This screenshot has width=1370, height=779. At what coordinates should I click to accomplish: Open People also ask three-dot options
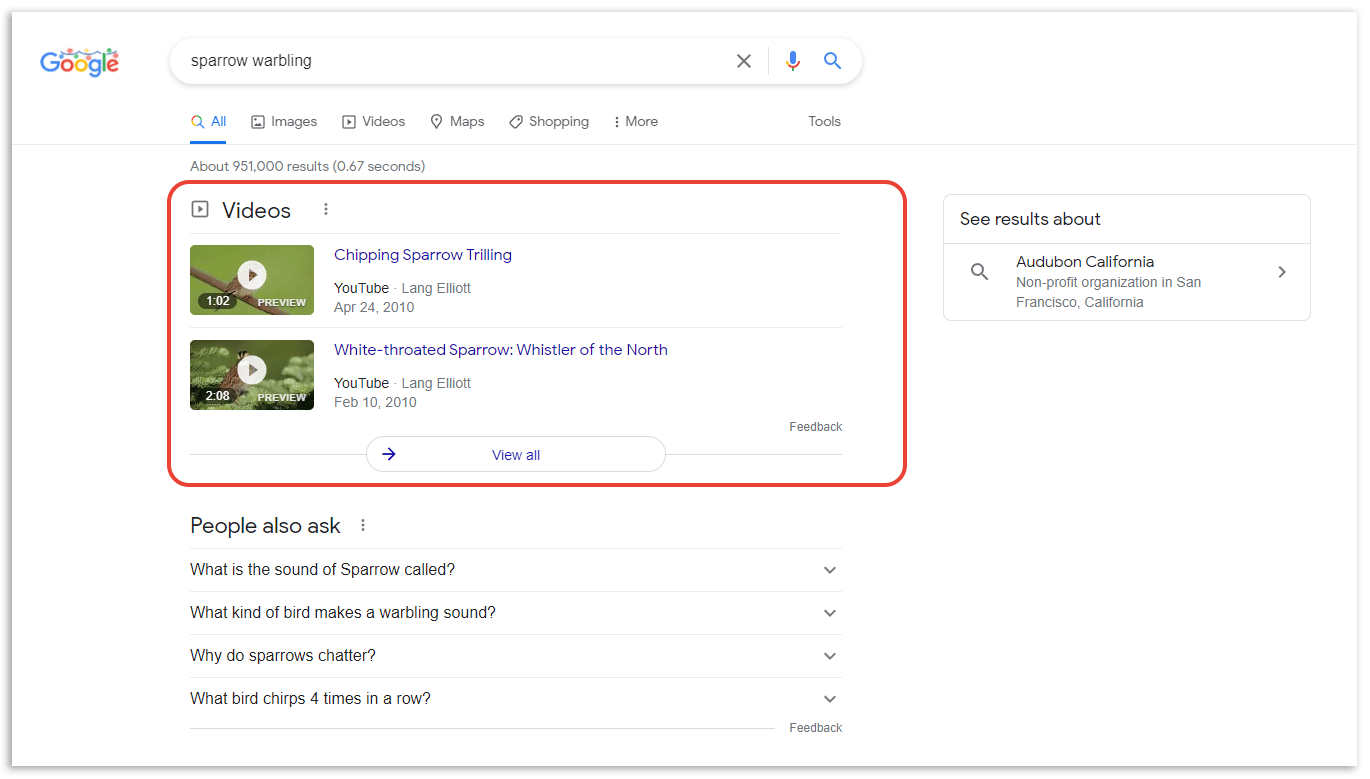(363, 525)
